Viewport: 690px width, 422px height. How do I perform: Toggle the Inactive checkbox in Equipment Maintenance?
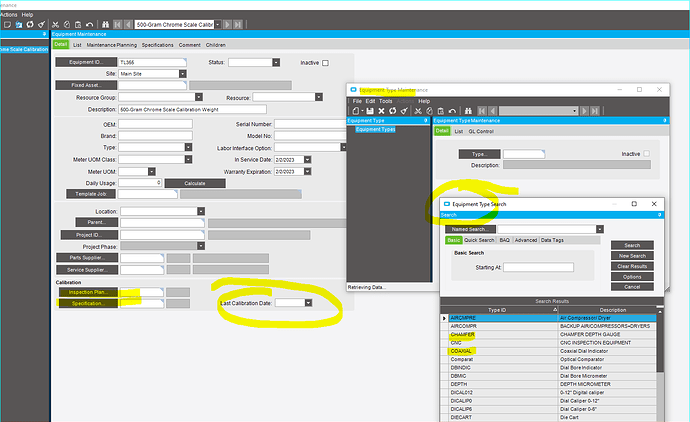tap(325, 63)
